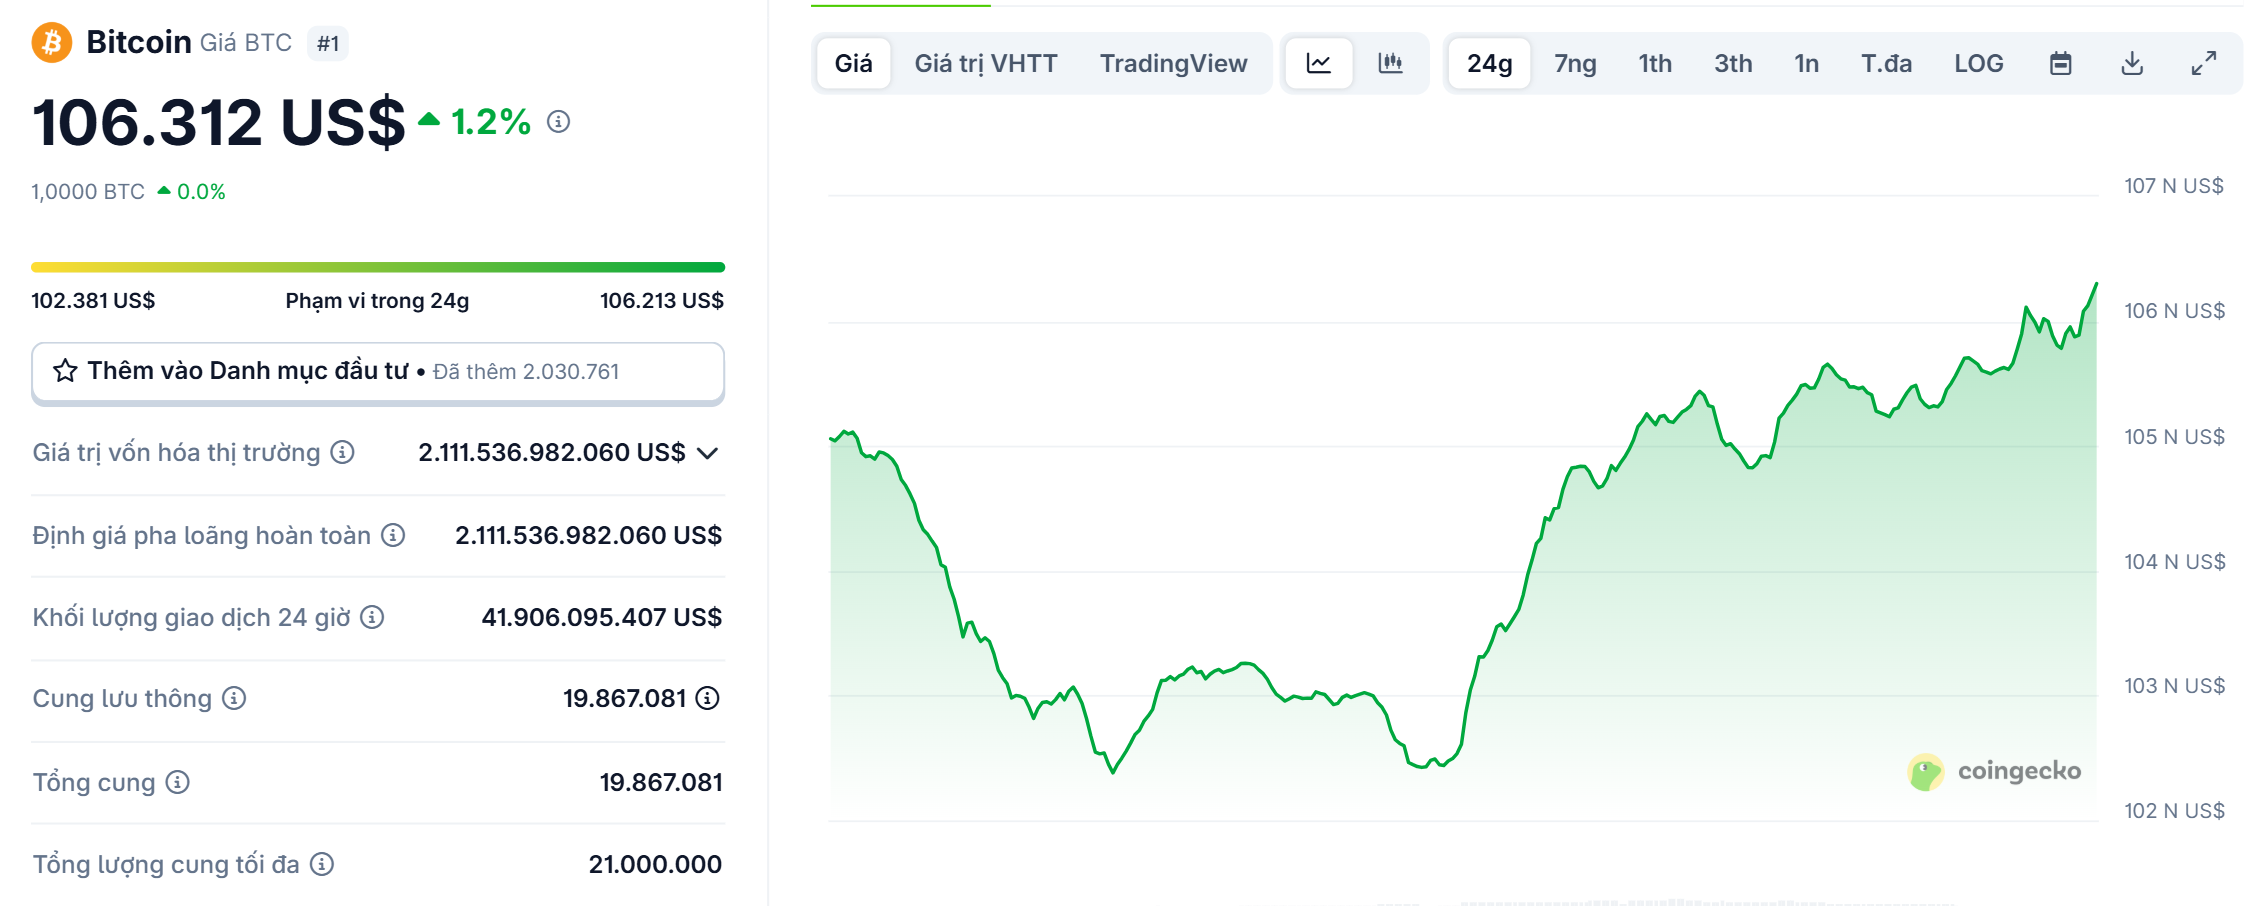Switch to candlestick chart view icon
This screenshot has height=906, width=2260.
click(1390, 64)
